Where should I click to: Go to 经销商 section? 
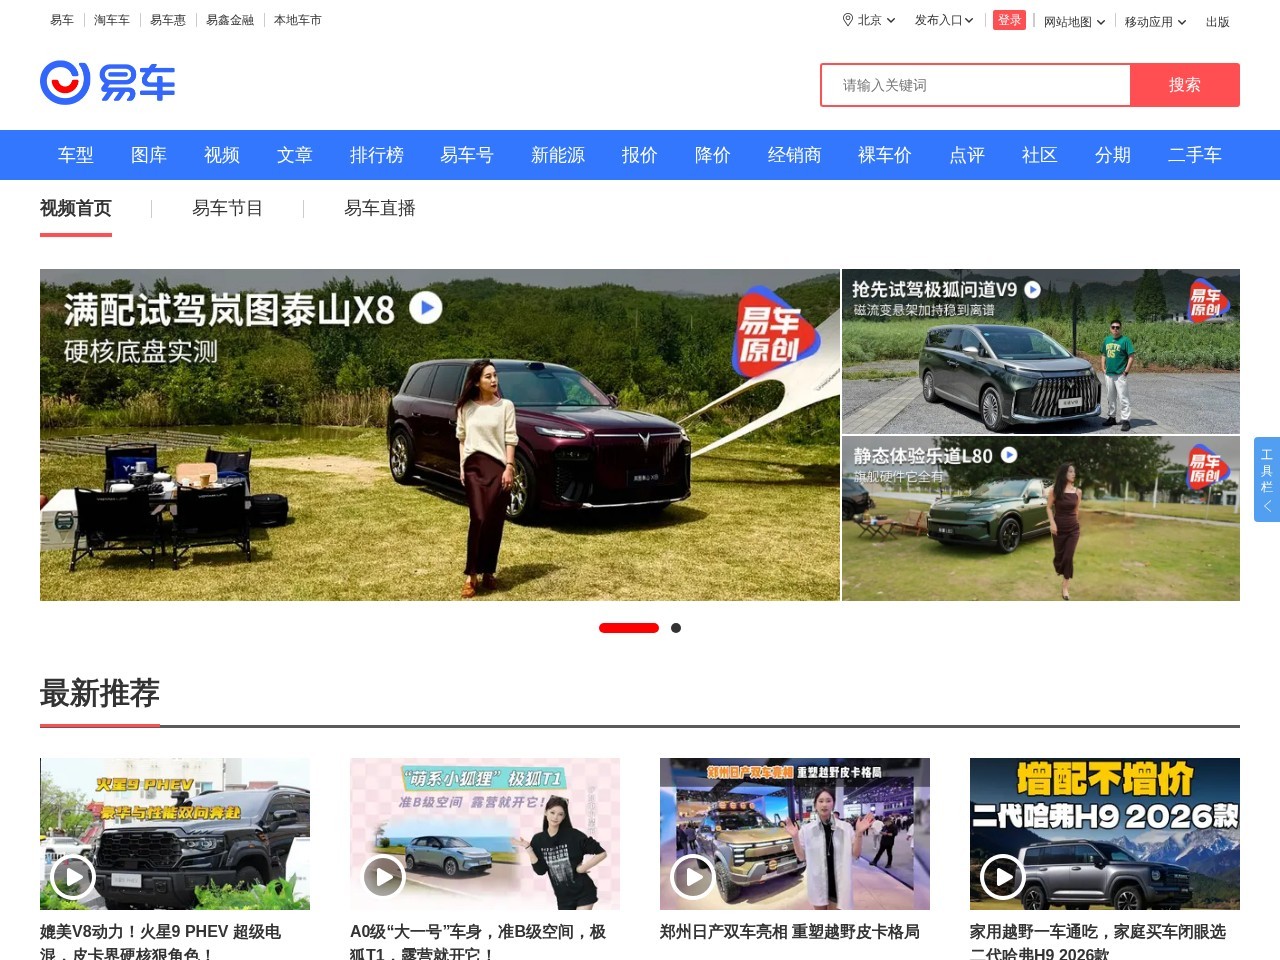795,155
